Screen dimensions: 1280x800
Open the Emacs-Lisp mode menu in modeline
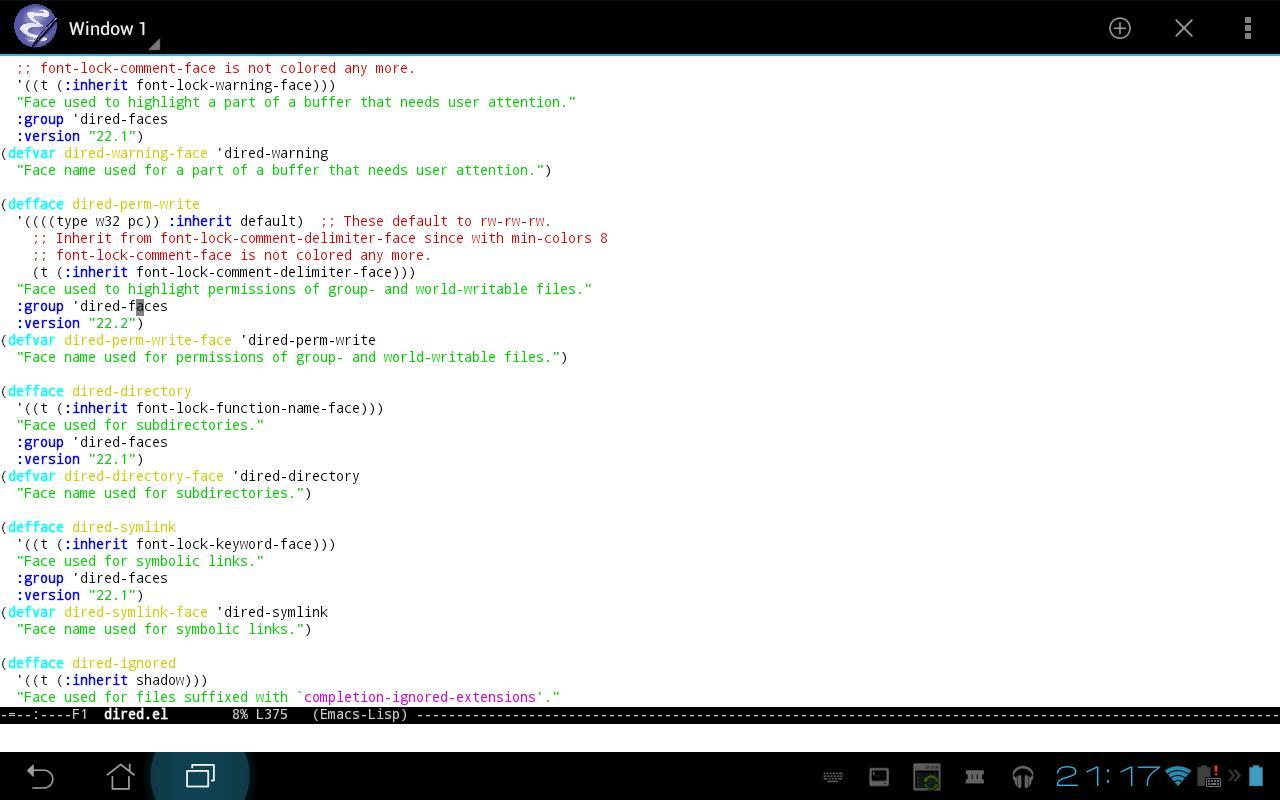point(360,714)
